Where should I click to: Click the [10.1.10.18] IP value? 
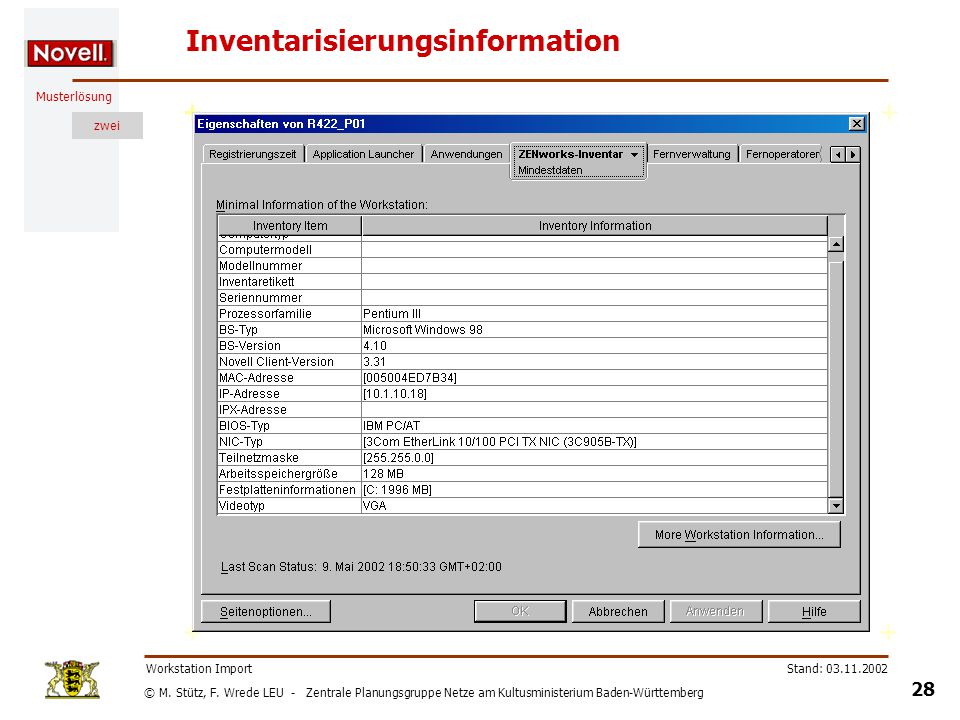(x=395, y=394)
